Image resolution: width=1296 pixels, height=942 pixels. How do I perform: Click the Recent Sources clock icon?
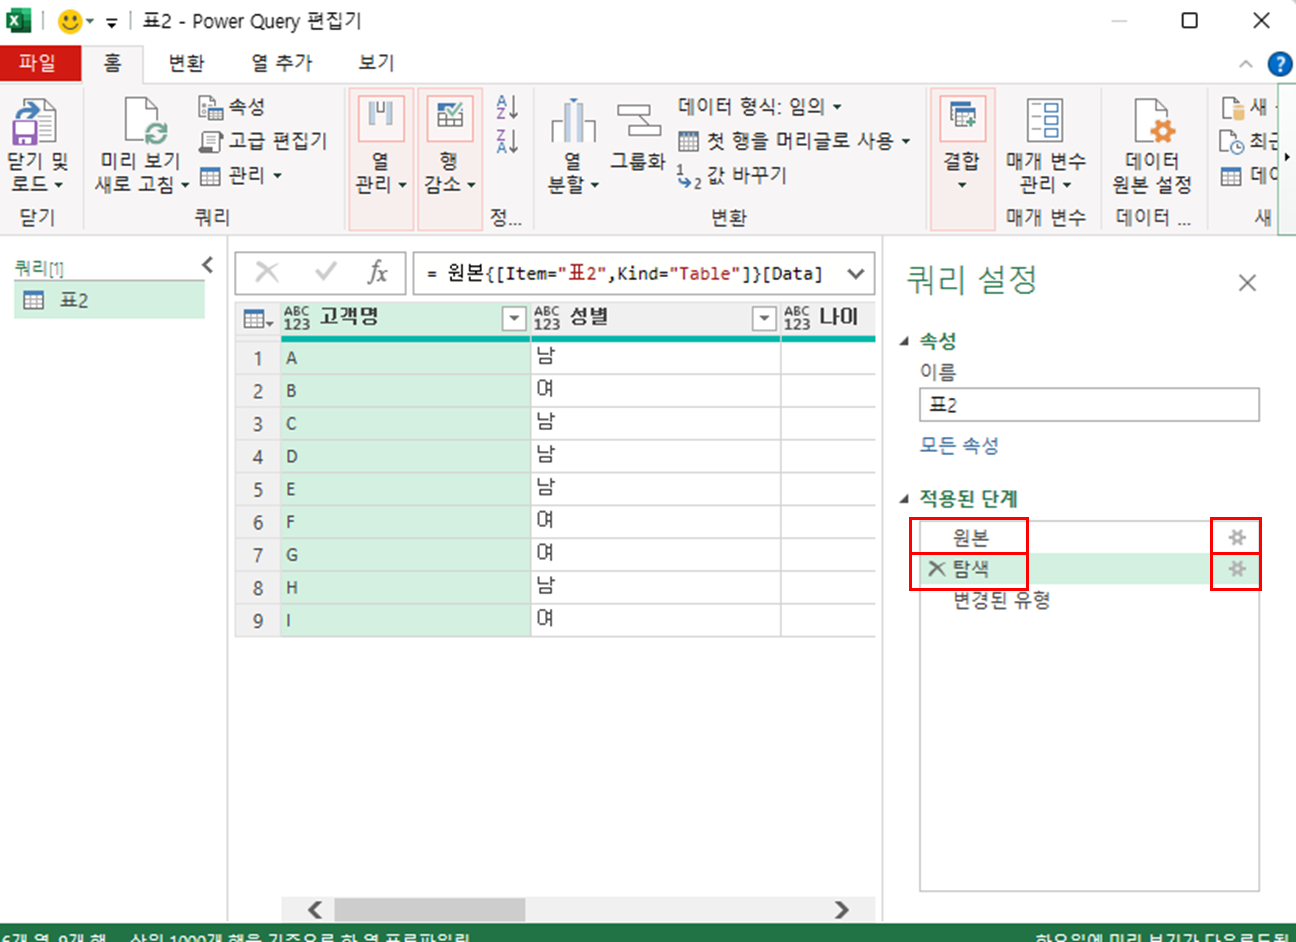[x=1232, y=141]
